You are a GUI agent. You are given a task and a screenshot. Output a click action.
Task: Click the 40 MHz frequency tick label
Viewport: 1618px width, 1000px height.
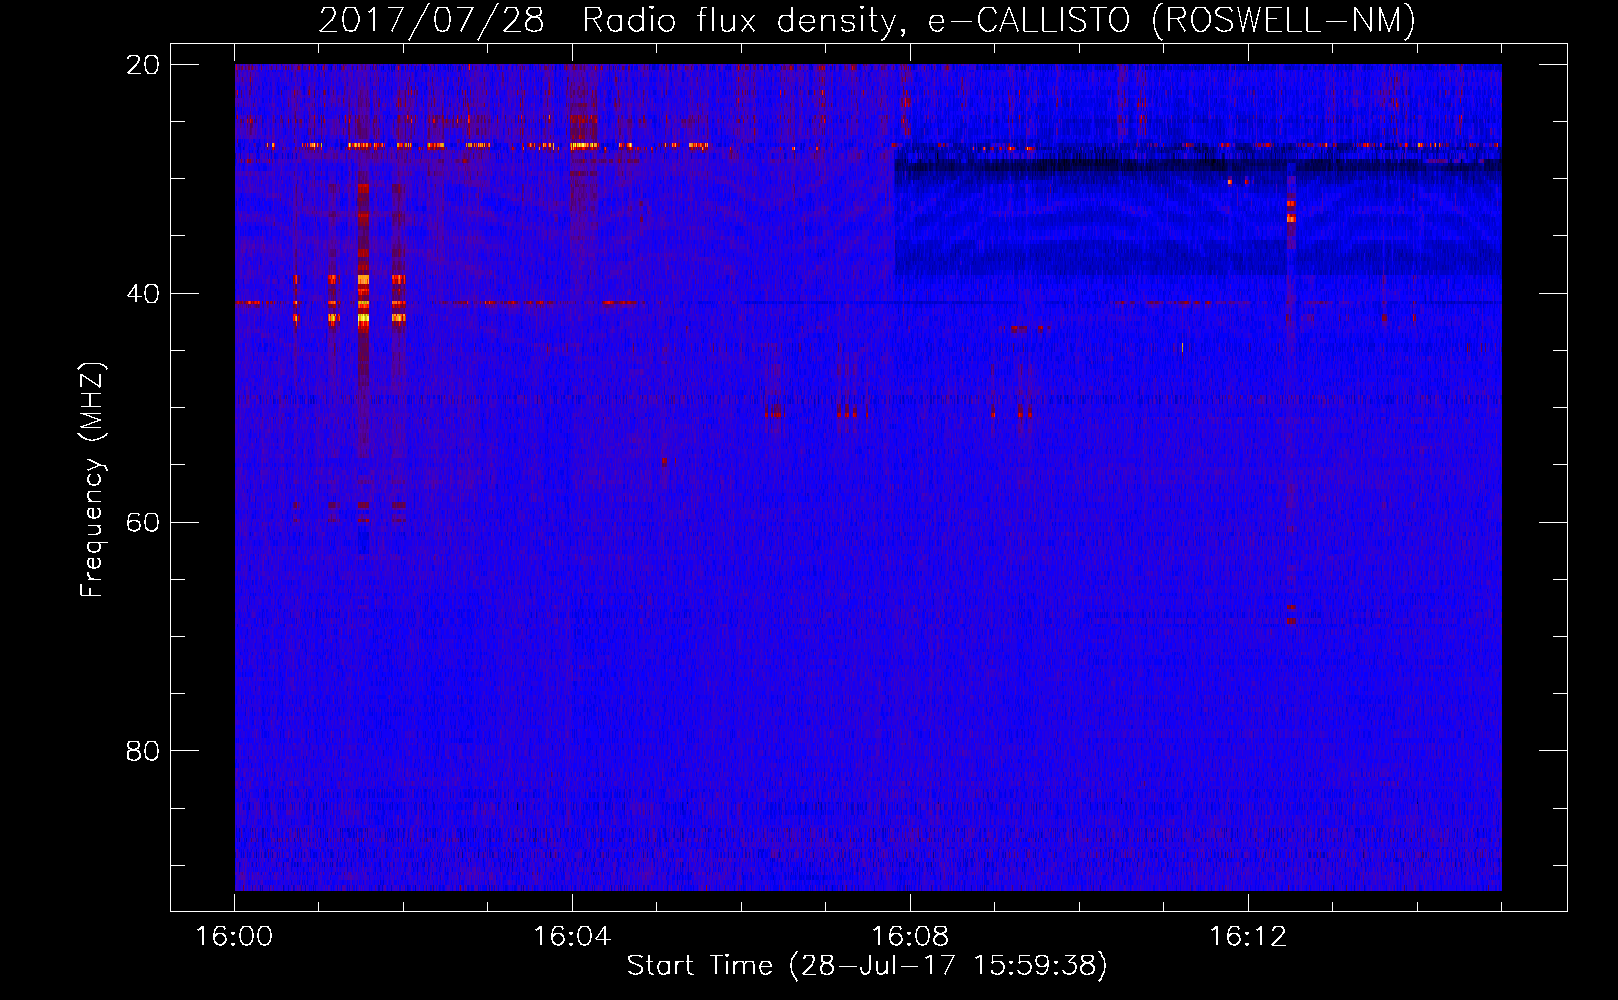click(143, 294)
